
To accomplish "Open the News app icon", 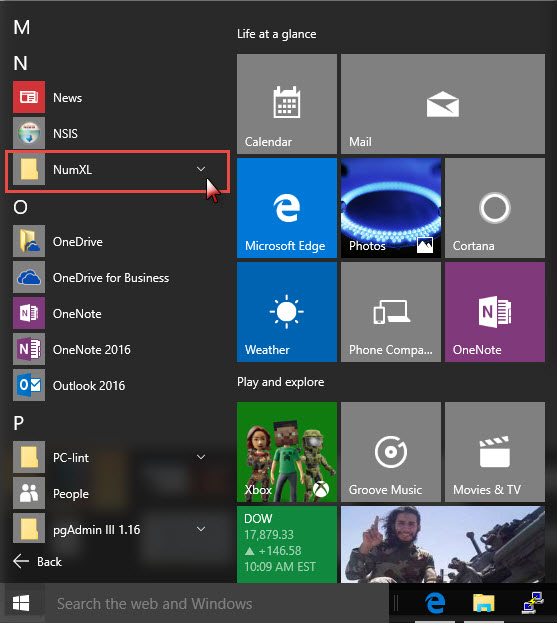I will [29, 97].
